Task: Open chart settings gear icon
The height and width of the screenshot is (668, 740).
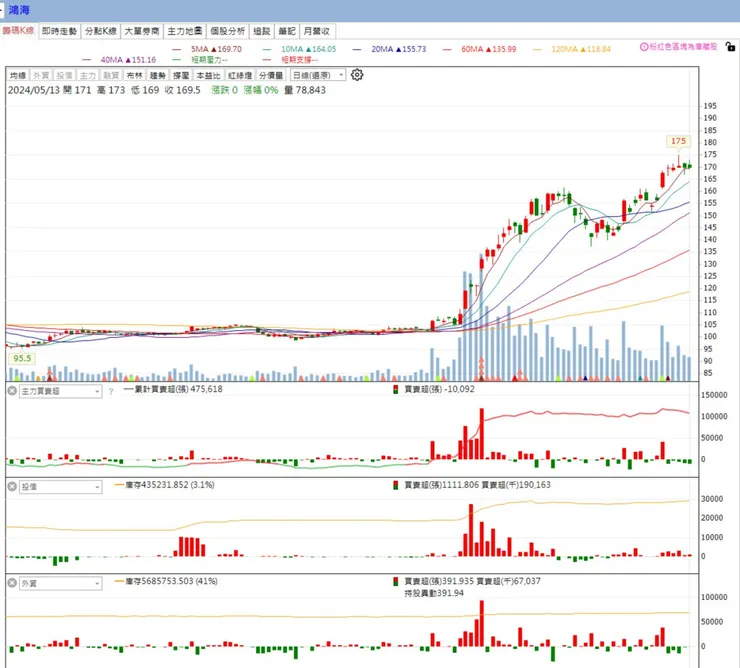Action: point(357,75)
